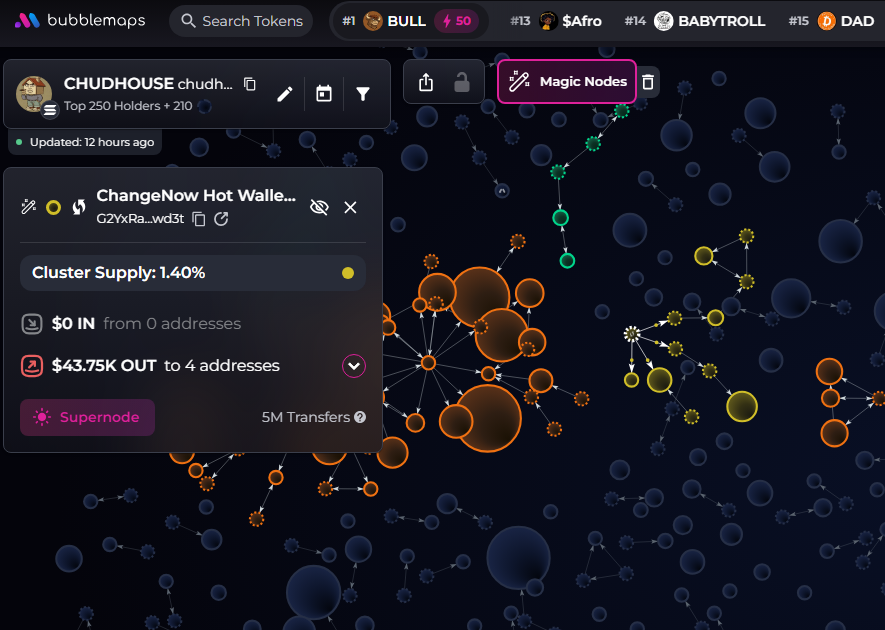Select the largest yellow bubble in cluster
This screenshot has width=885, height=630.
click(x=742, y=406)
